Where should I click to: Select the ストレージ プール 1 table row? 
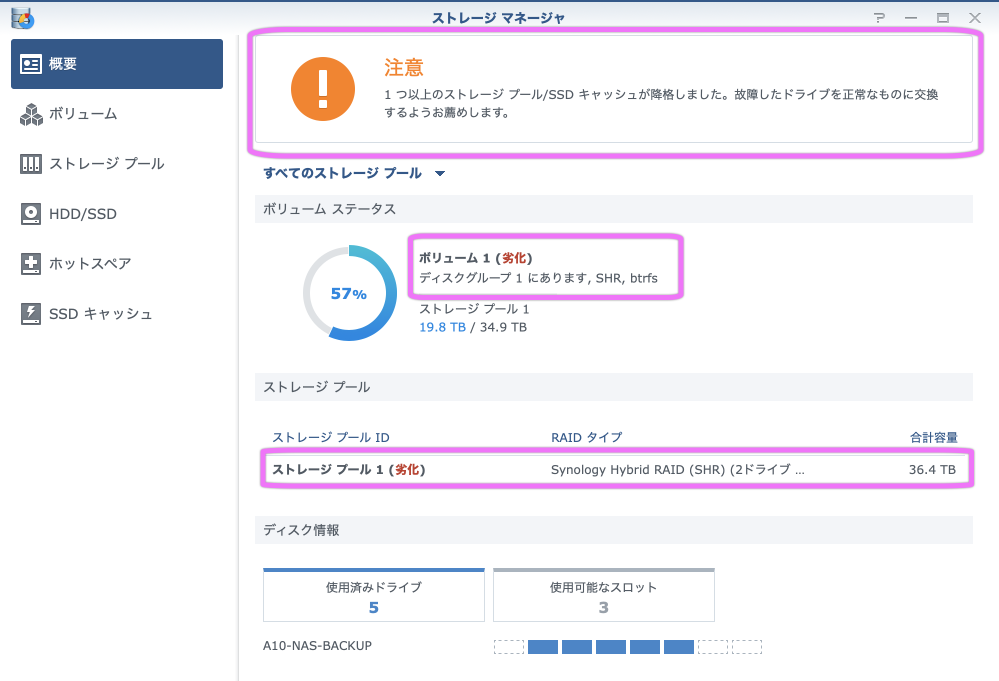point(614,469)
